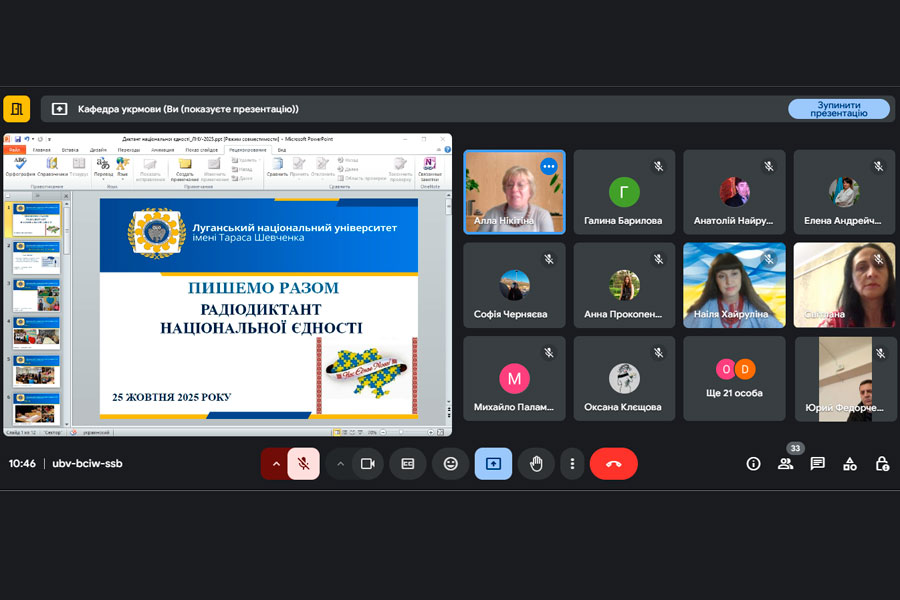The width and height of the screenshot is (900, 600).
Task: Switch to slide sorter view in status bar
Action: coord(345,432)
